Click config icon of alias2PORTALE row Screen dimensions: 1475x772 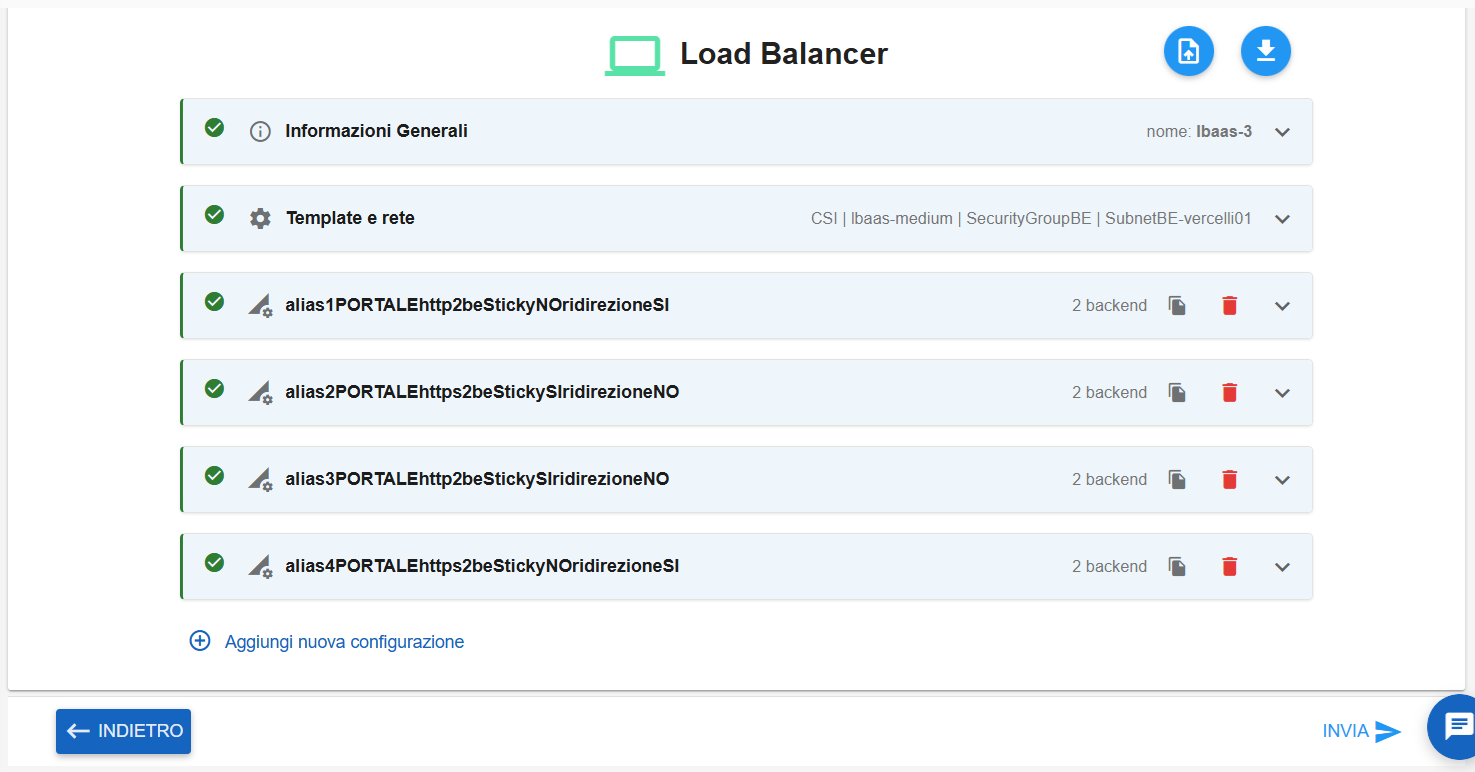pyautogui.click(x=260, y=393)
